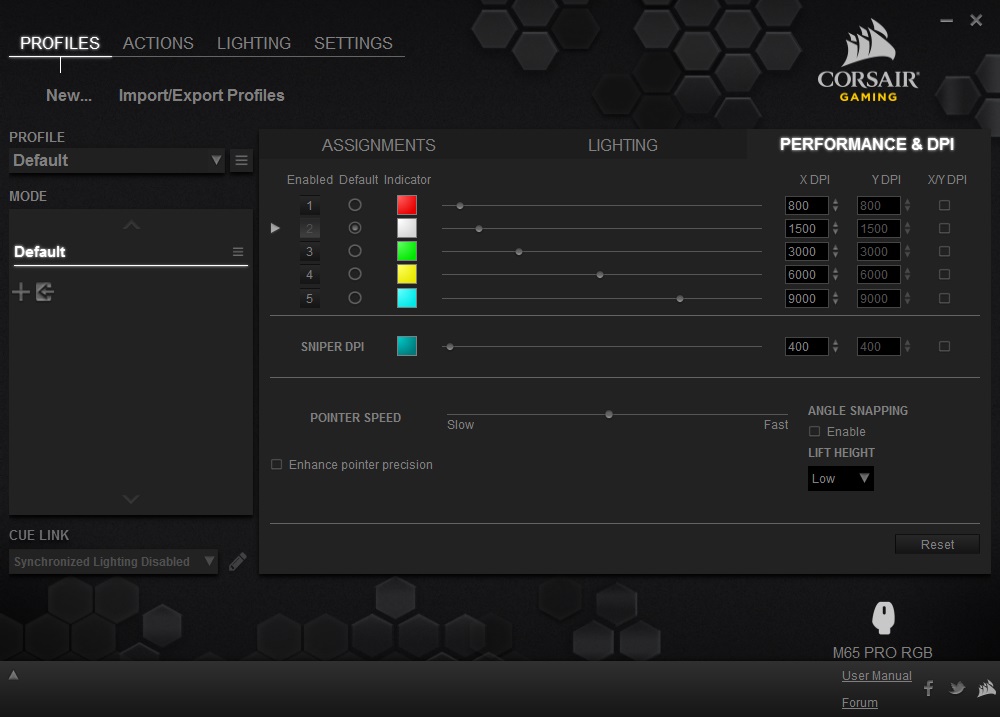The image size is (1000, 717).
Task: Open the profile options menu icon
Action: pyautogui.click(x=241, y=160)
